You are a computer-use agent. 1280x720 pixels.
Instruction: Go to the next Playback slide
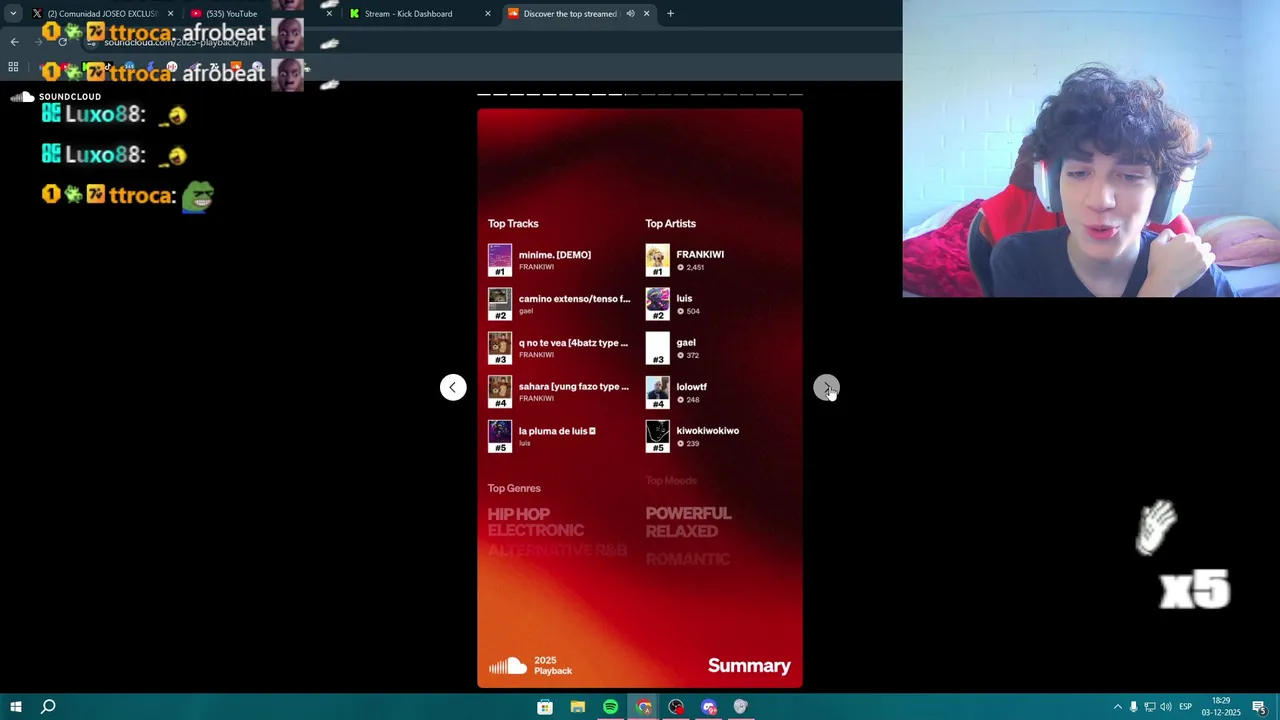[x=826, y=388]
